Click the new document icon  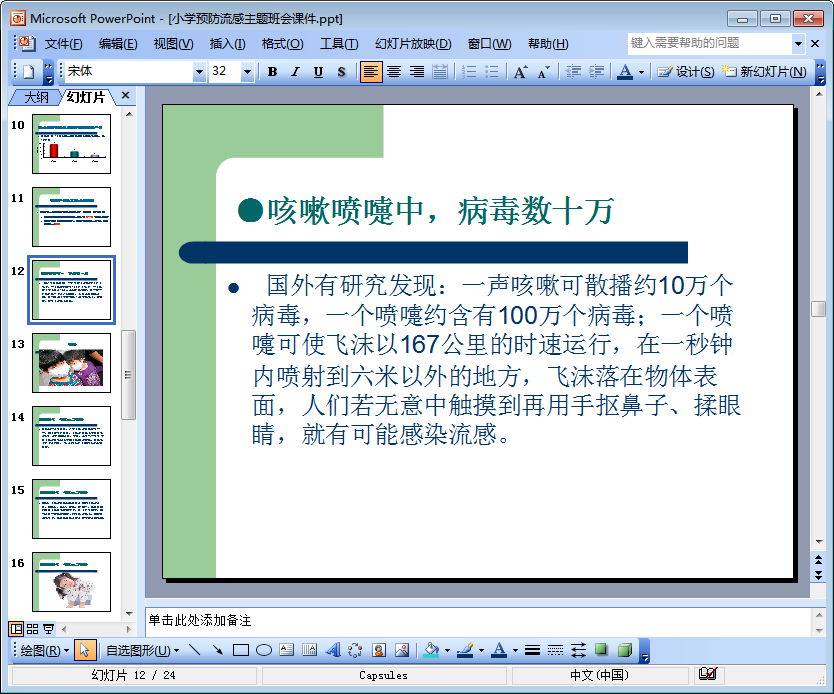point(29,72)
